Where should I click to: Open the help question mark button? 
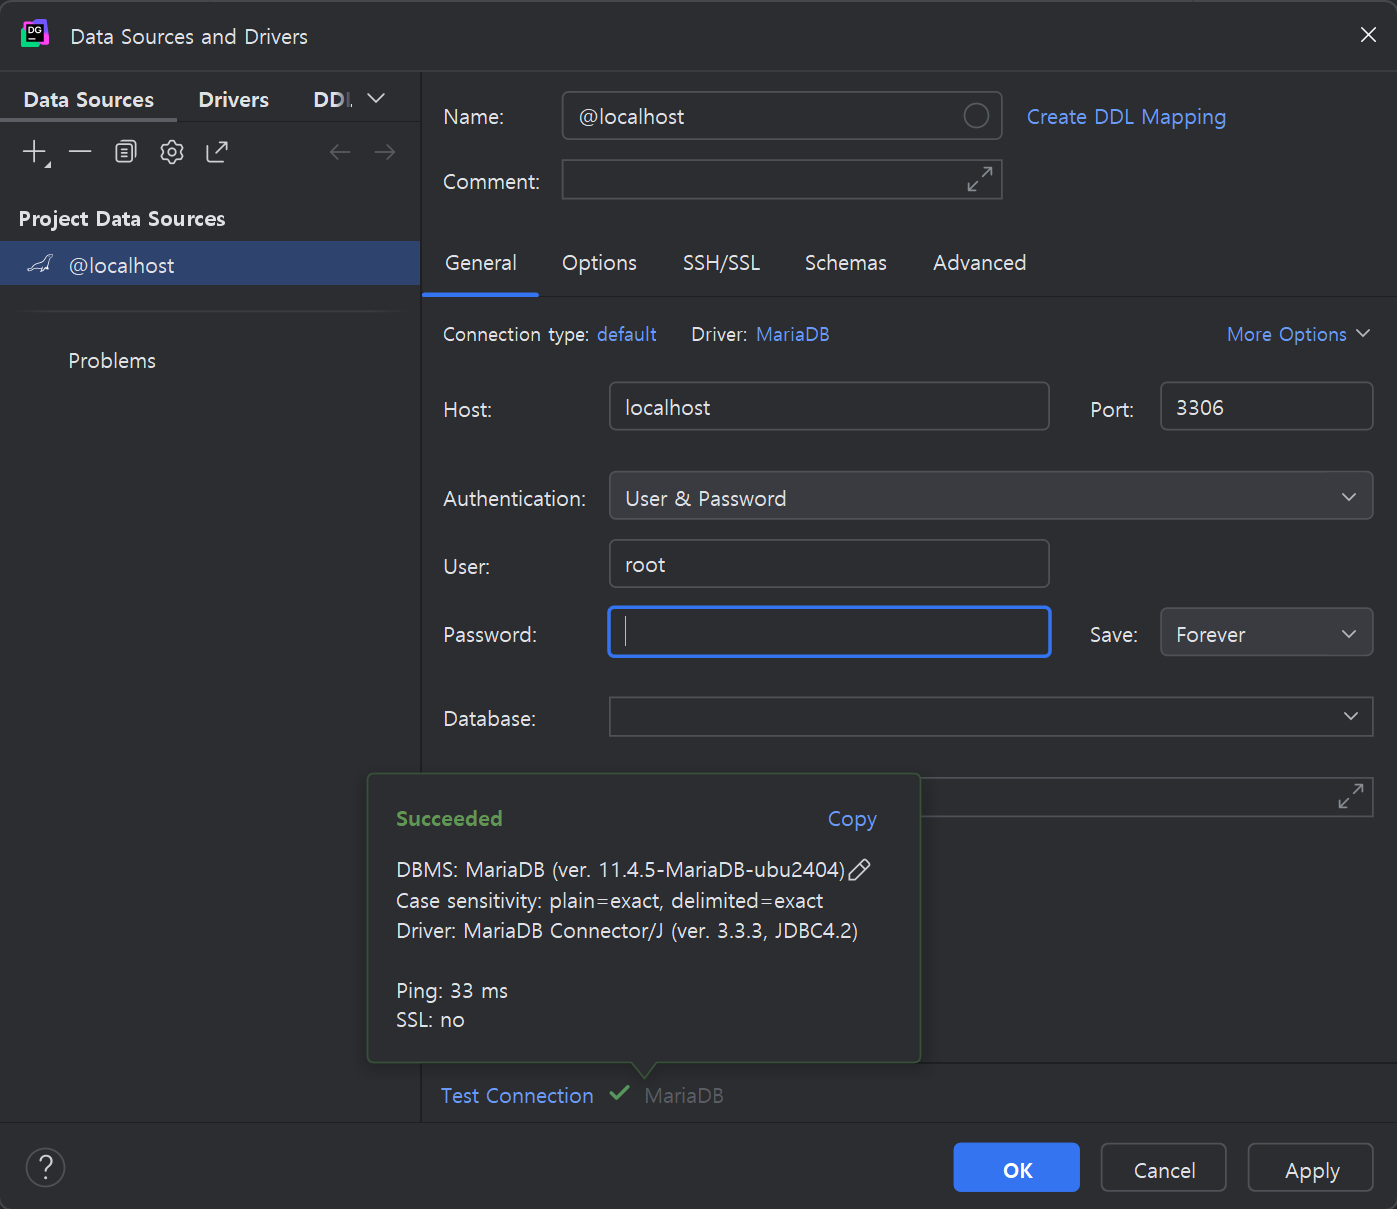click(45, 1167)
